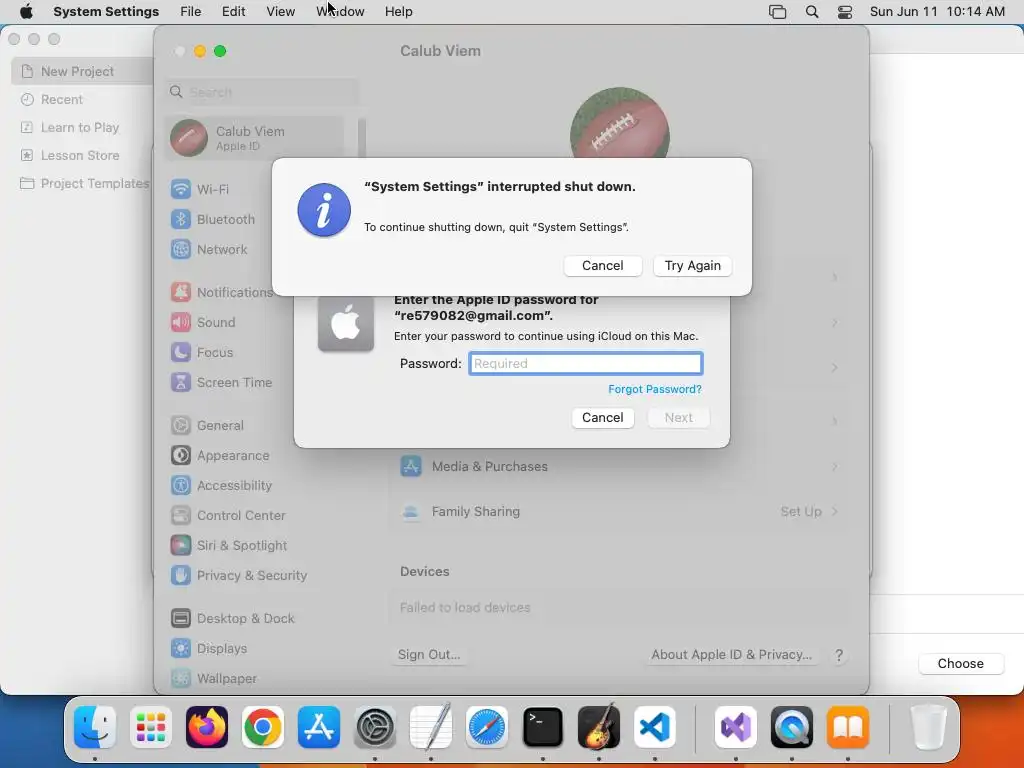Open Control Center in menu bar
Image resolution: width=1024 pixels, height=768 pixels.
(x=845, y=12)
